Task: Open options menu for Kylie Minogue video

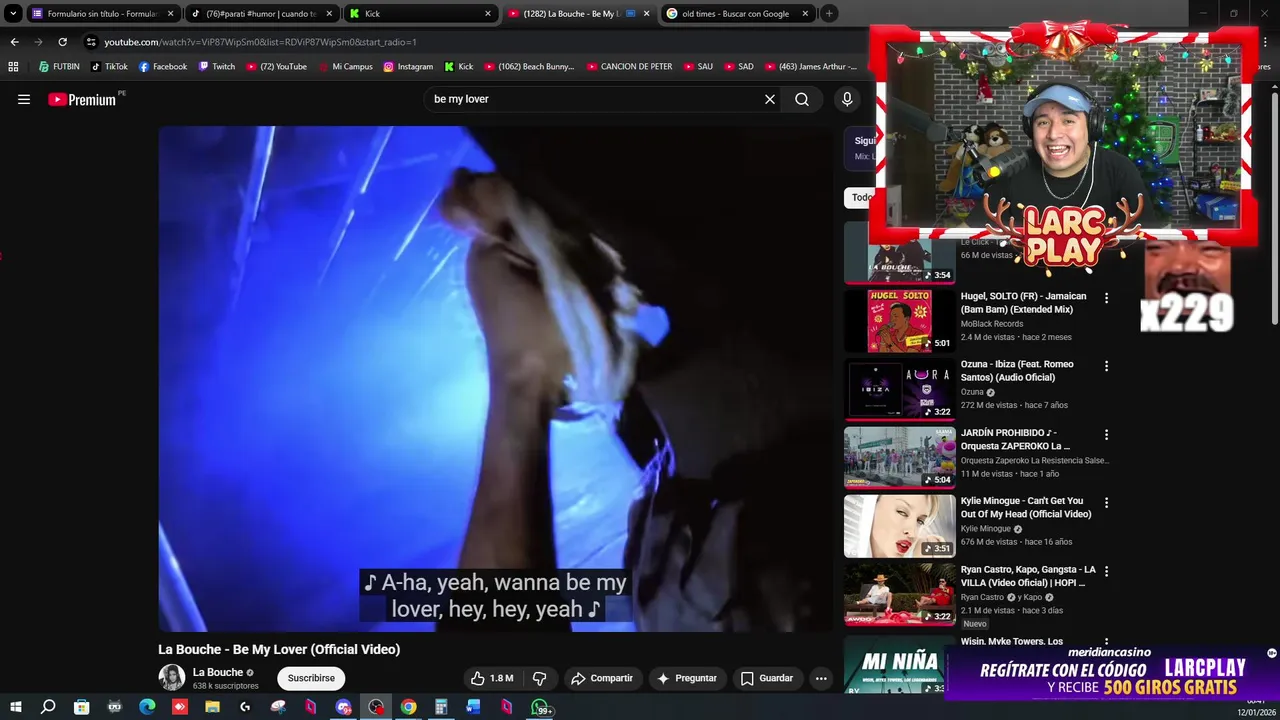Action: click(1106, 503)
